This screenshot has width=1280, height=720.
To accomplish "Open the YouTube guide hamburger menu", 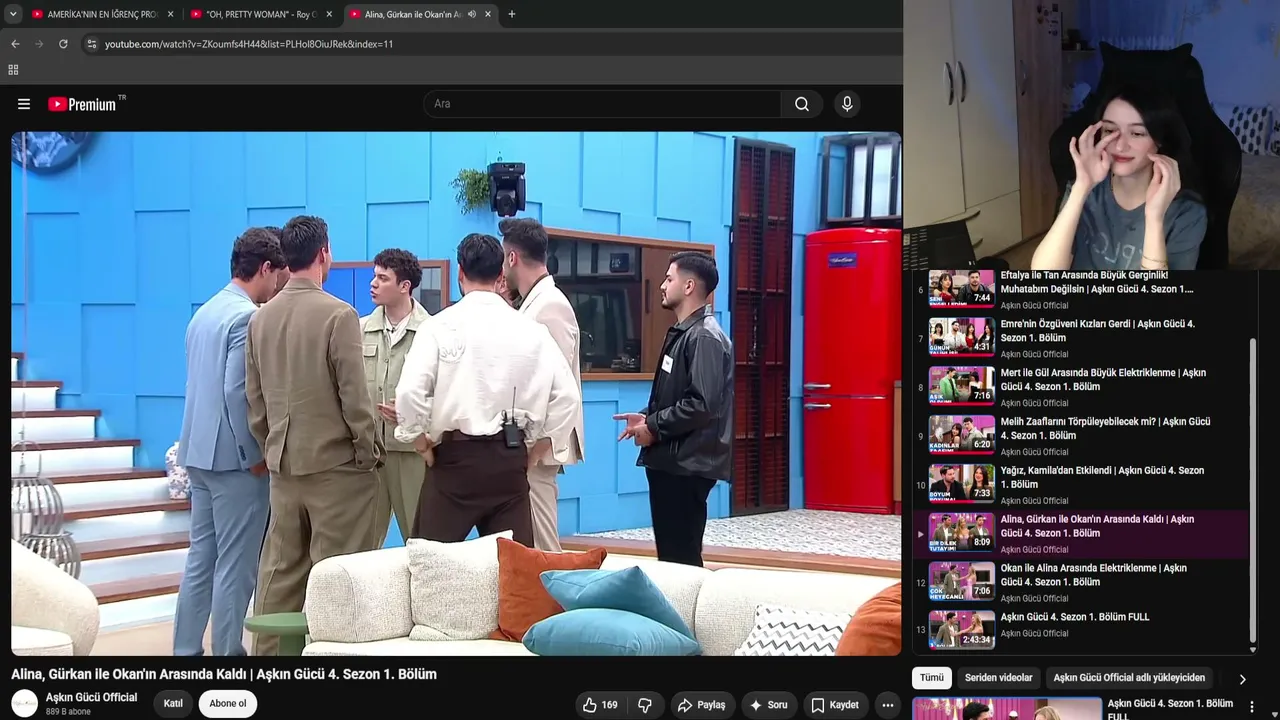I will click(24, 104).
